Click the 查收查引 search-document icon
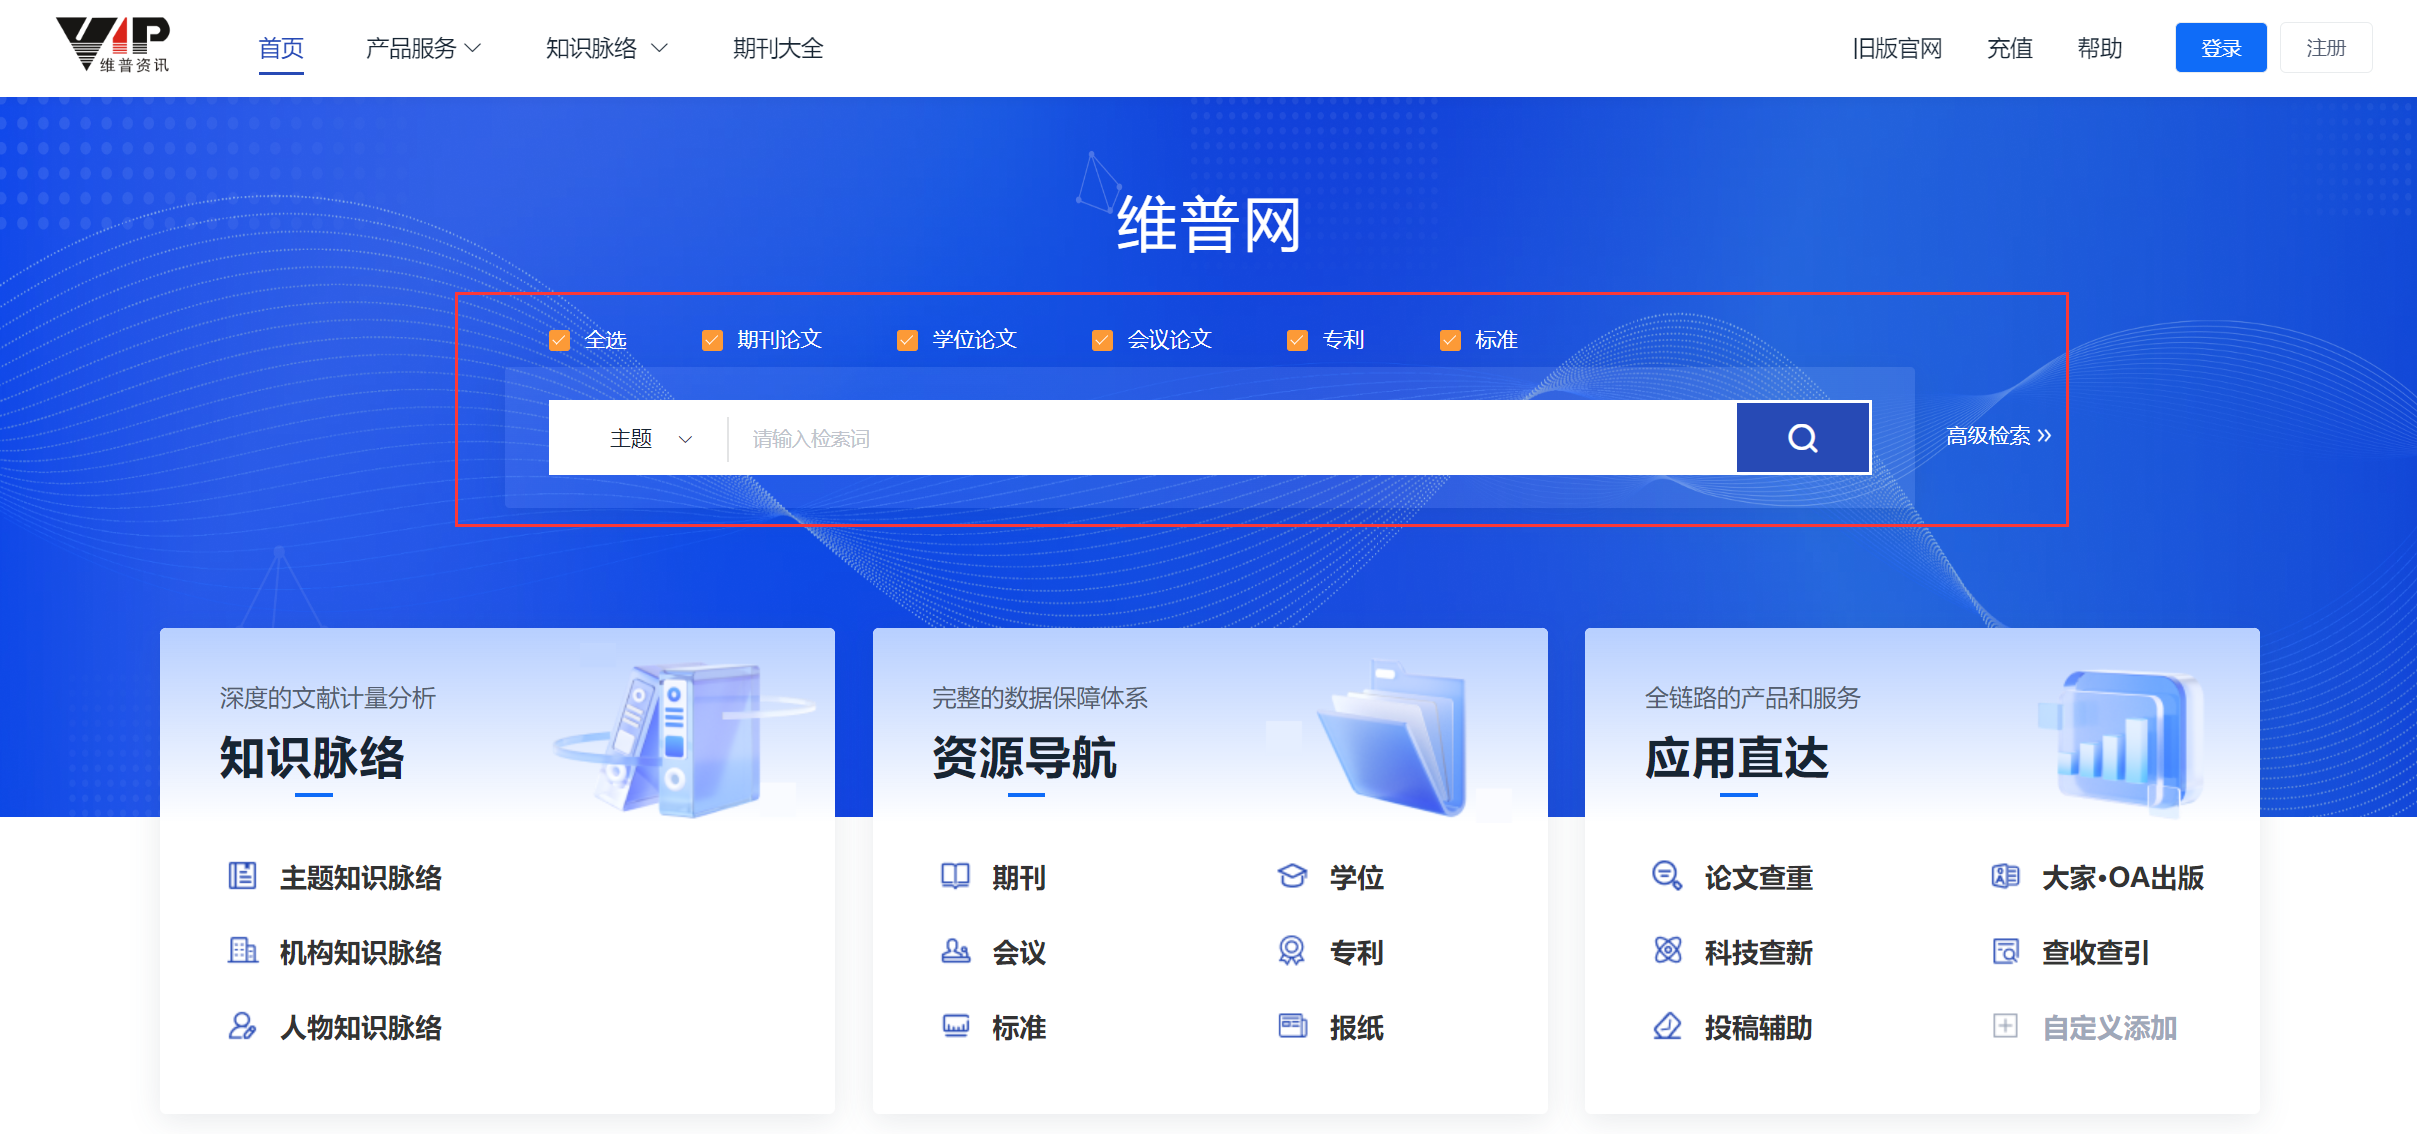The image size is (2417, 1134). coord(2005,951)
